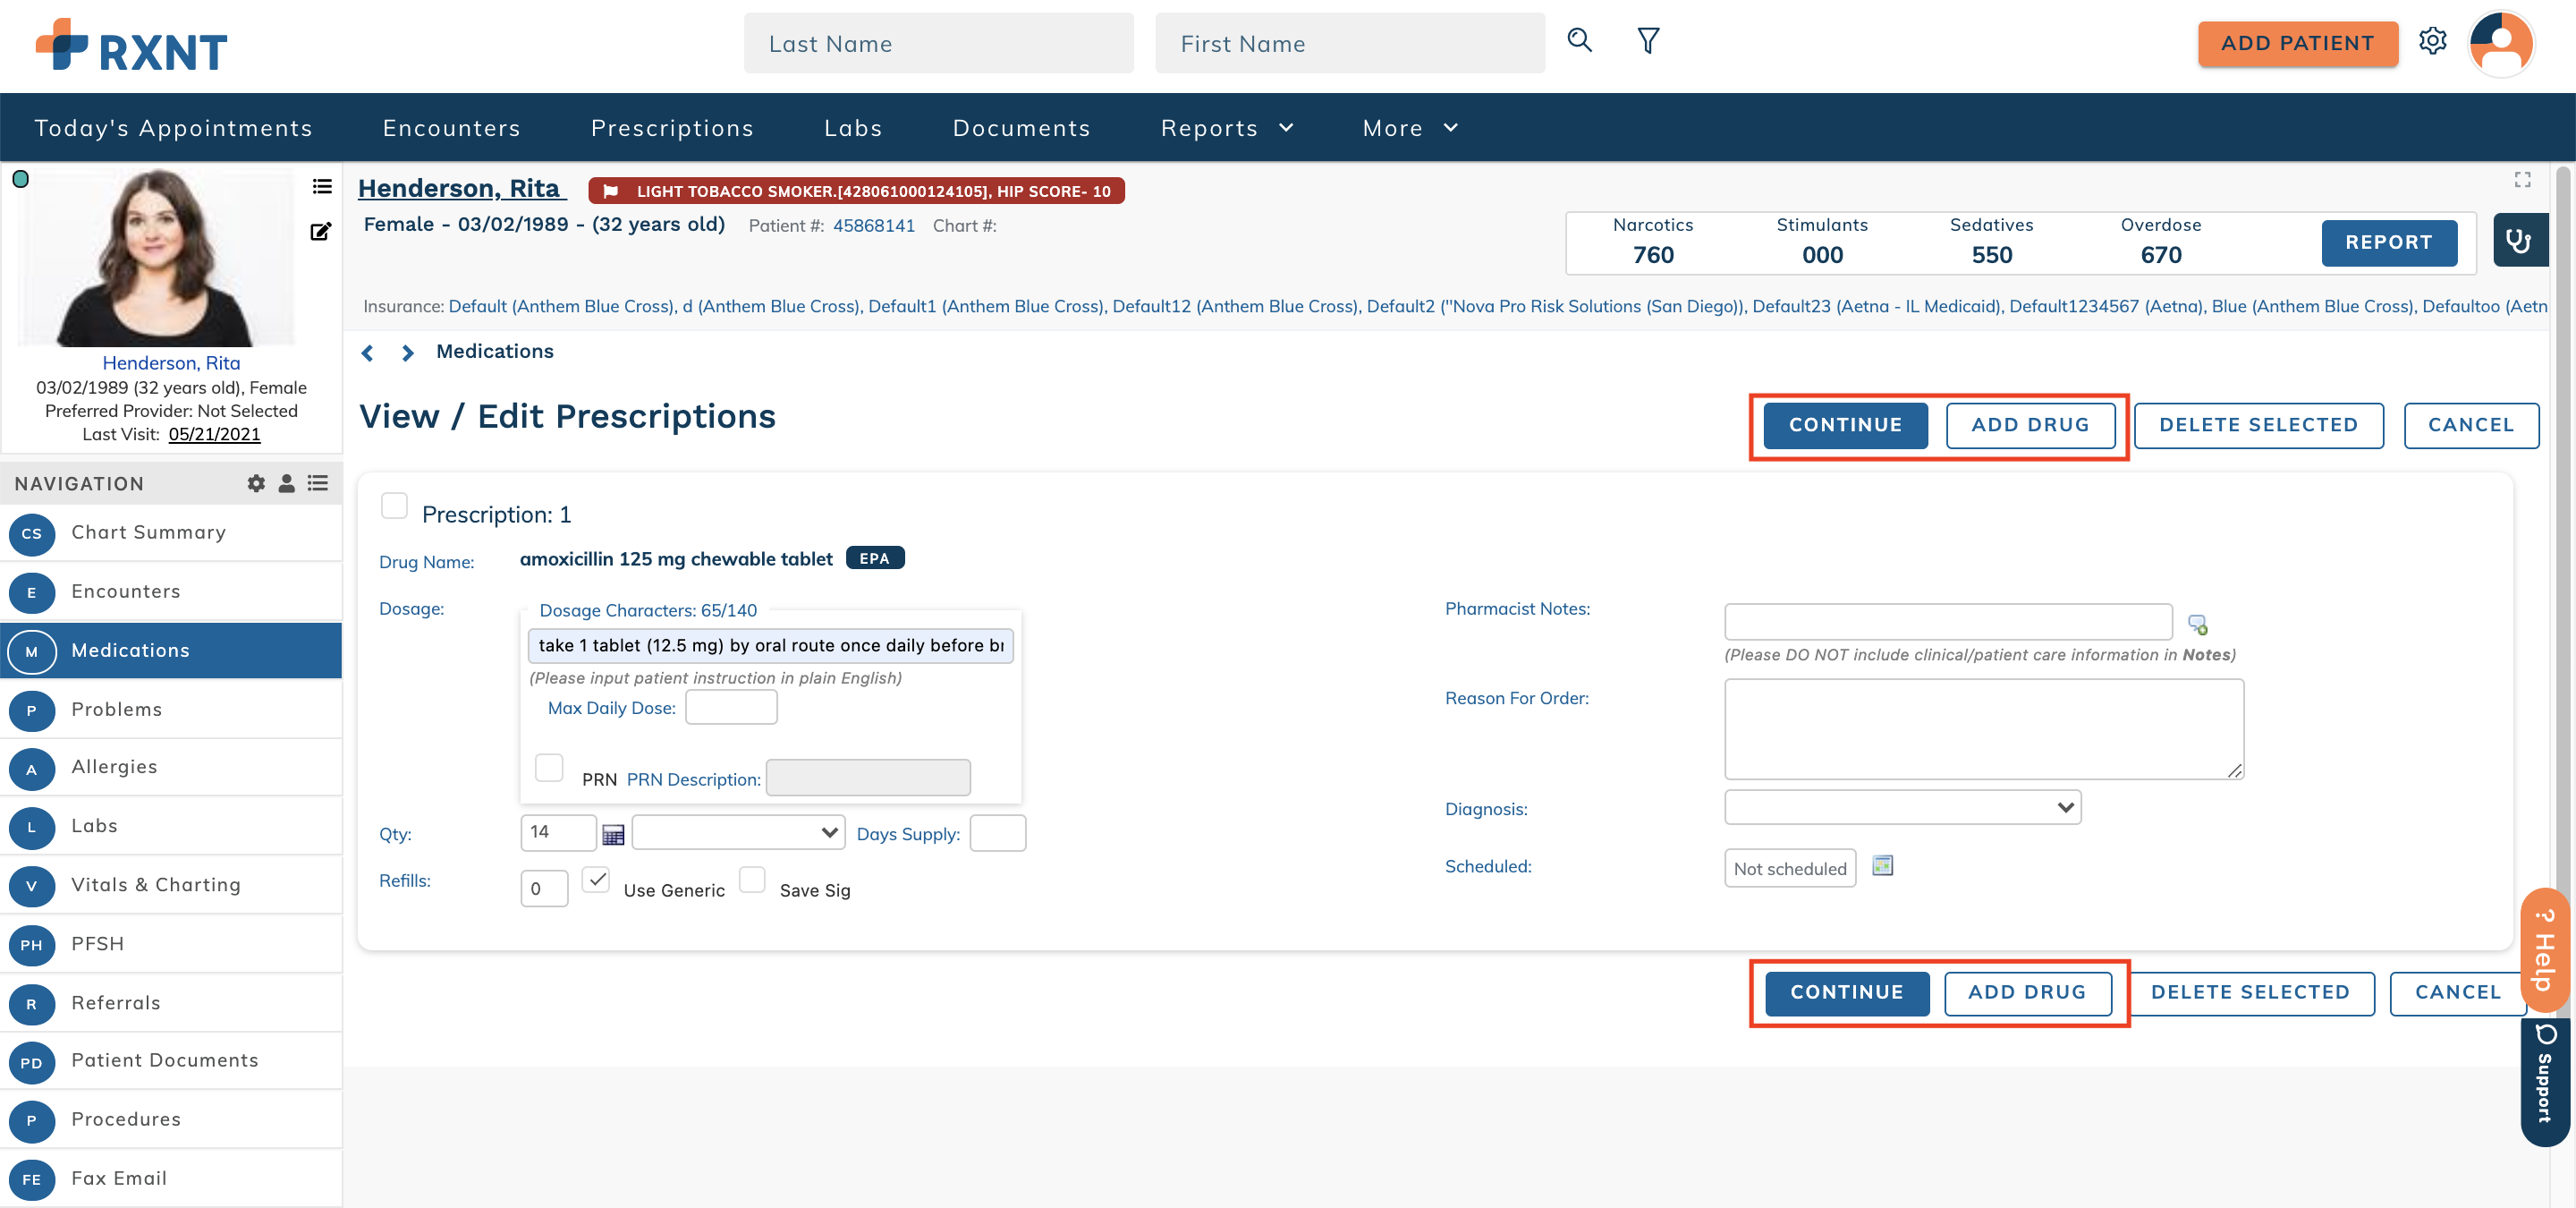Open Today's Appointments

point(173,128)
